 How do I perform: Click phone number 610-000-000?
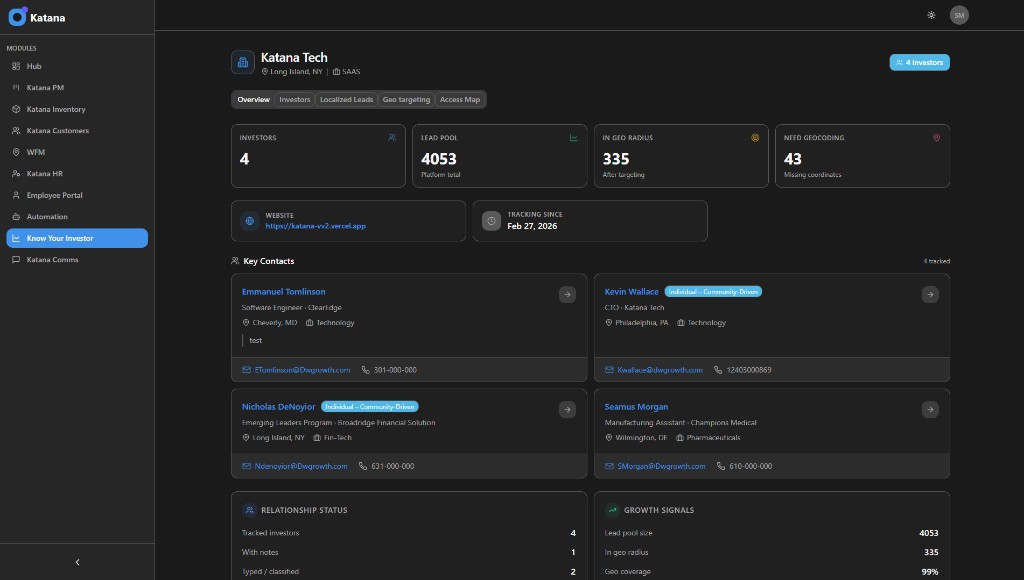750,466
